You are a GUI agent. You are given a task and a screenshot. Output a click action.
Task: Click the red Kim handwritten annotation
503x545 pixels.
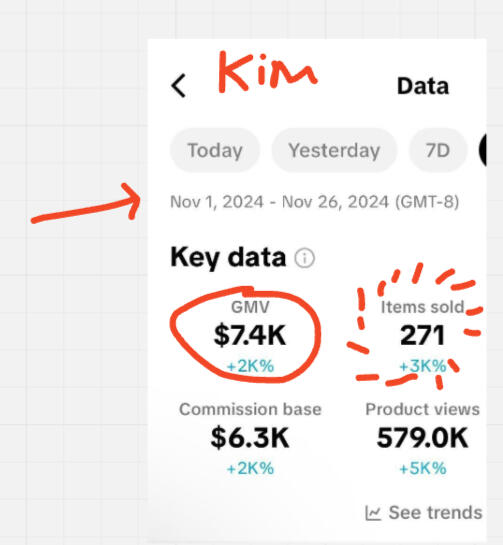pyautogui.click(x=268, y=72)
